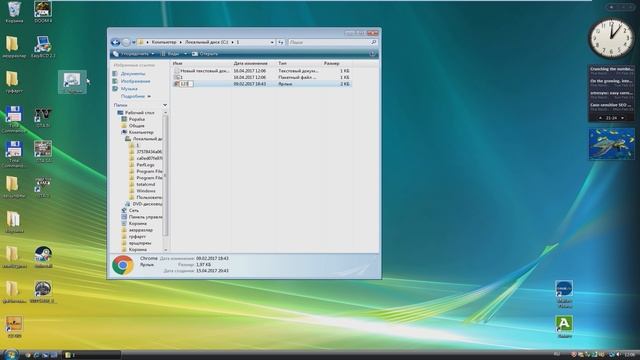
Task: Select Рабочий стол in folder tree
Action: [136, 113]
